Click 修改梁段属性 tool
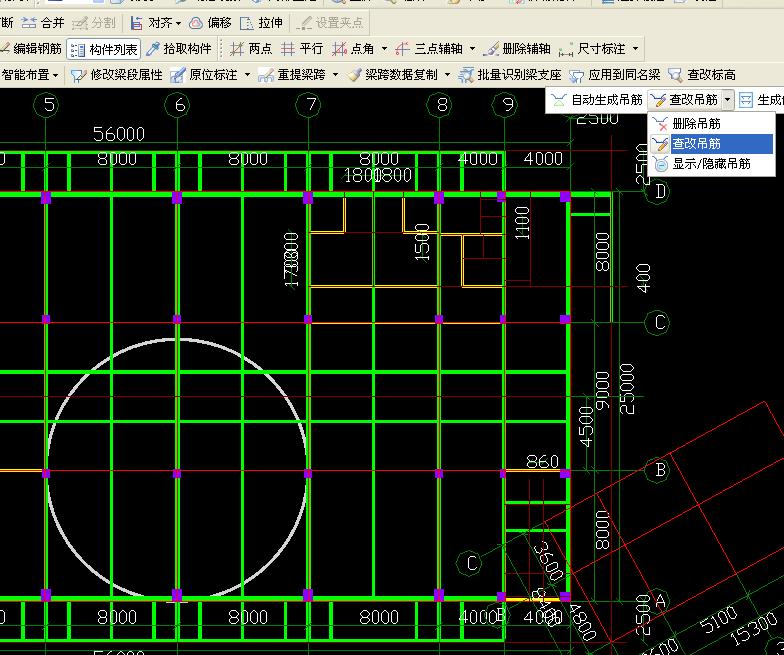Viewport: 784px width, 655px height. pos(116,75)
